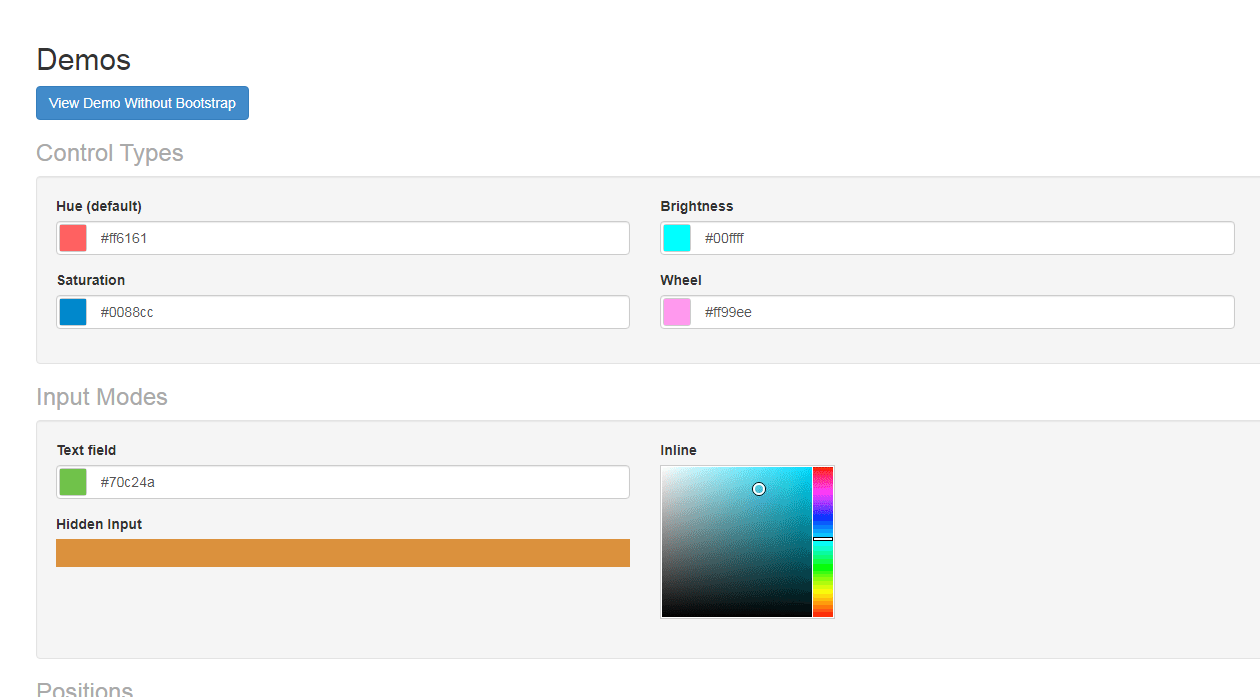Click the inline picker's circular color handle

[x=759, y=489]
